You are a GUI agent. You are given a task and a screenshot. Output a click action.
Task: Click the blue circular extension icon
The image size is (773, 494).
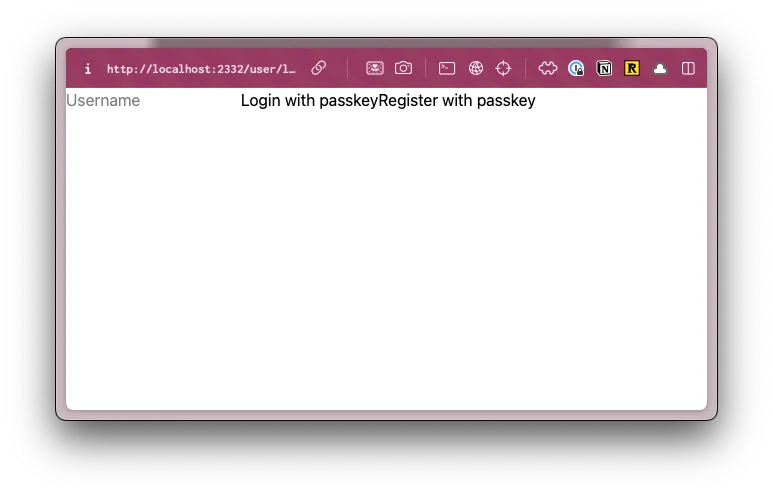pos(576,68)
